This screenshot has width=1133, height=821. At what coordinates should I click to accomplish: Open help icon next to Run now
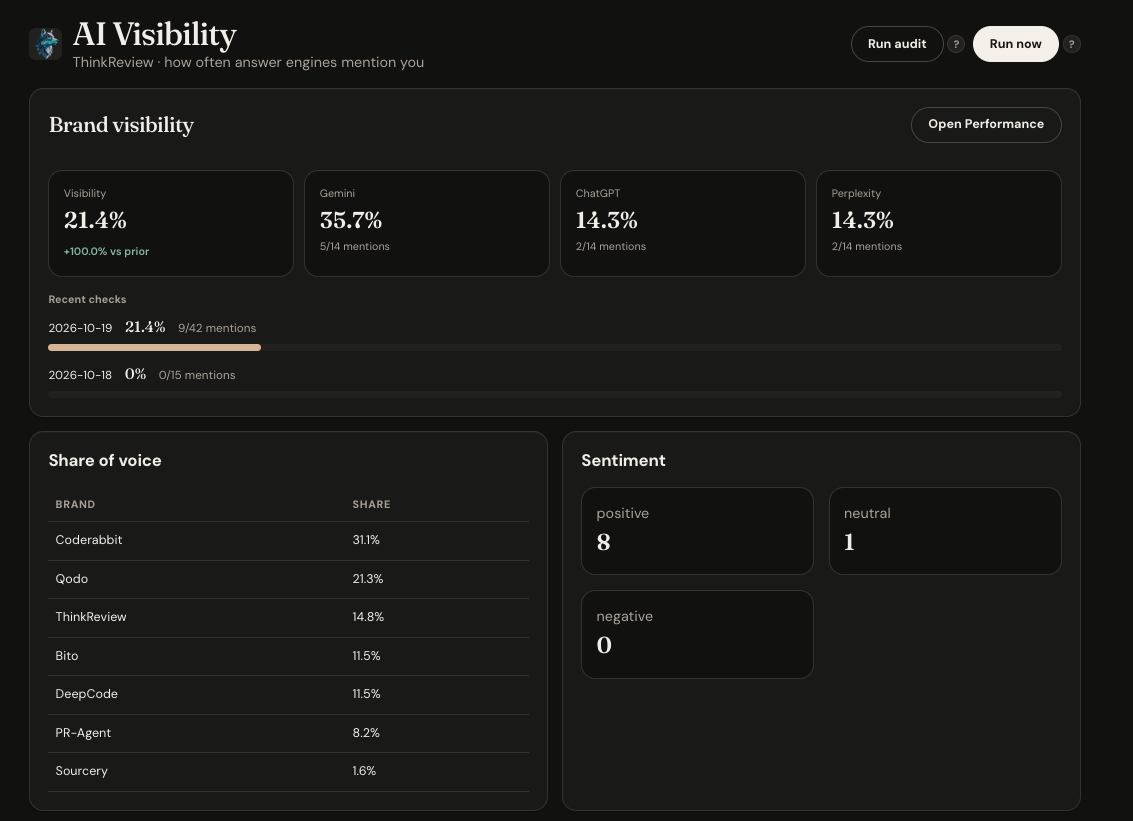pyautogui.click(x=1072, y=44)
